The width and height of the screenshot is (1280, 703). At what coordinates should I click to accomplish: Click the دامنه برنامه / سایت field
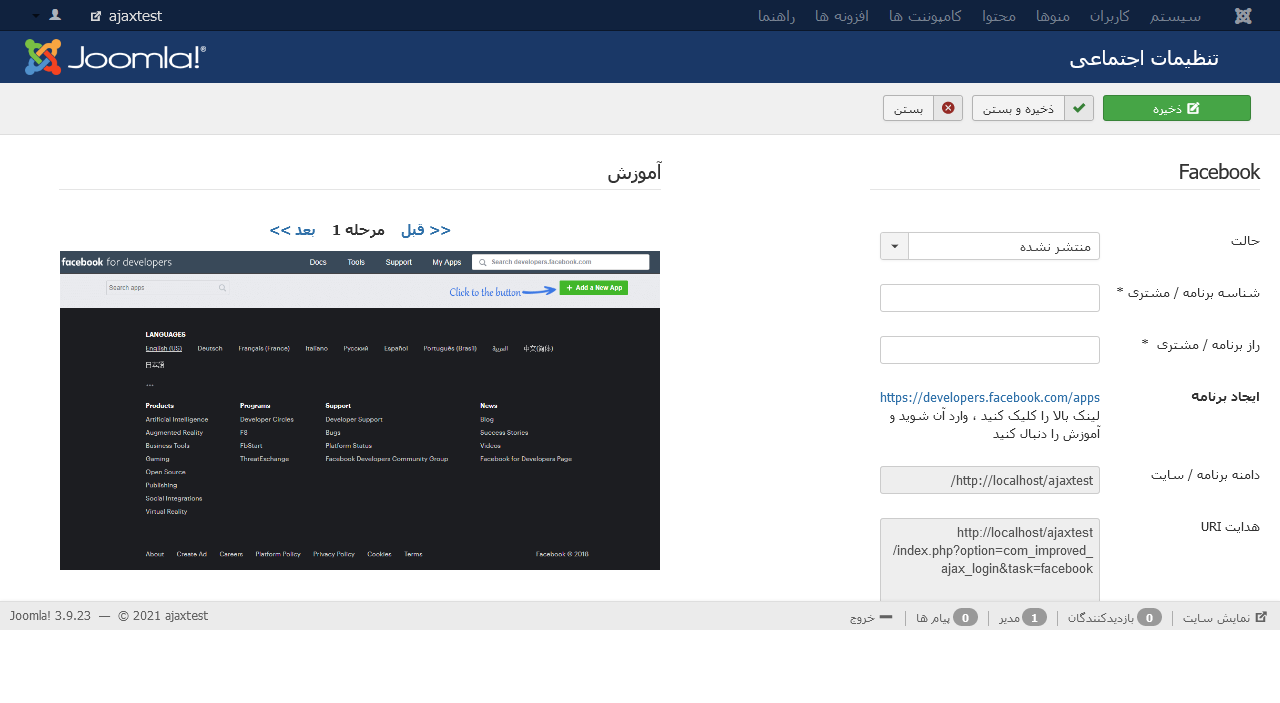(990, 480)
